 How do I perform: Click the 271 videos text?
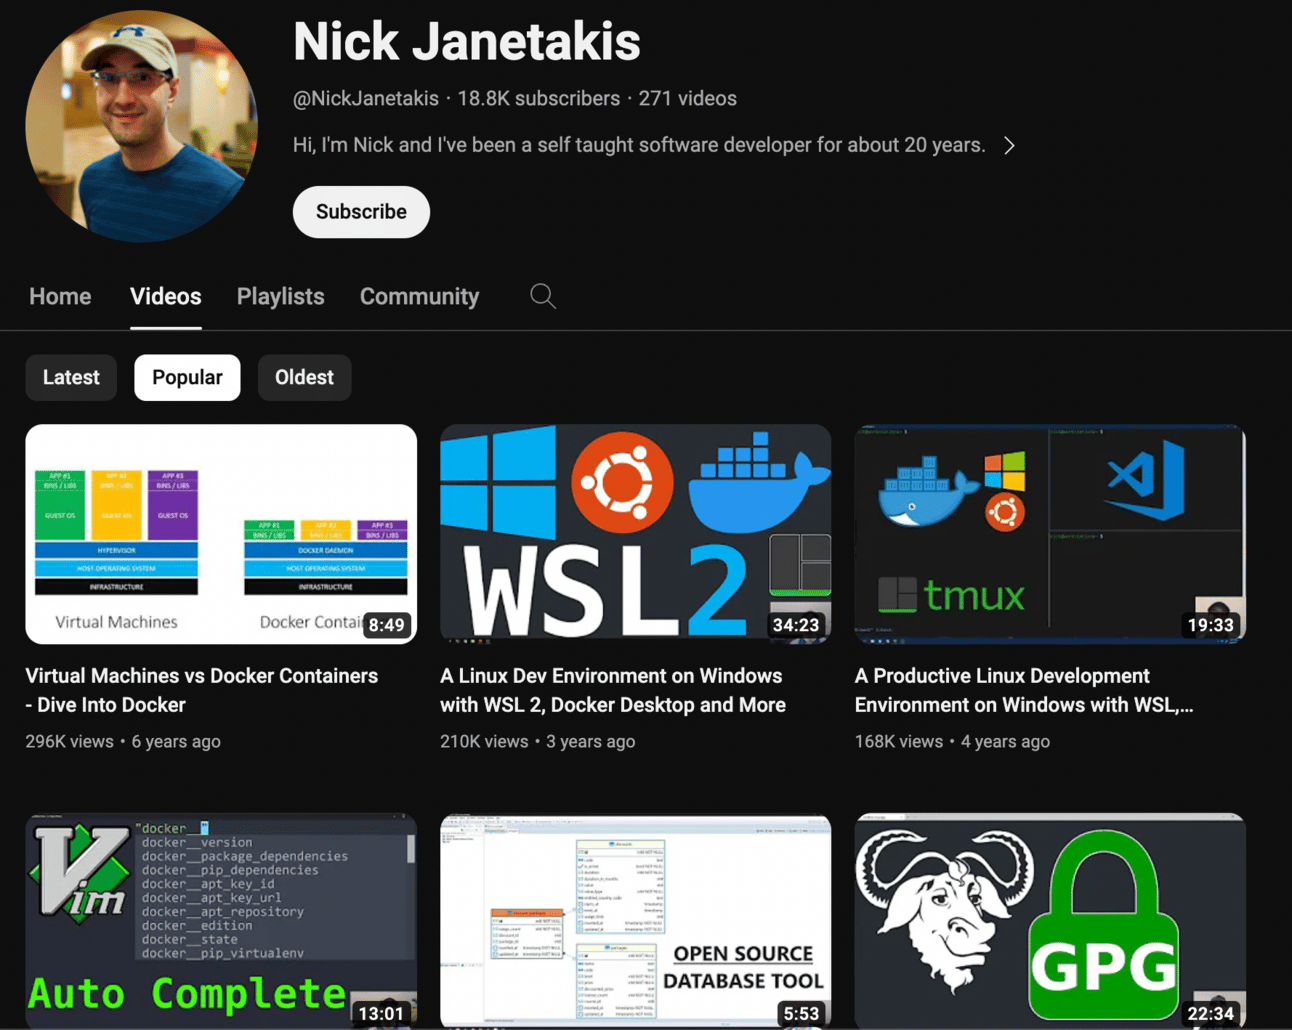click(688, 98)
